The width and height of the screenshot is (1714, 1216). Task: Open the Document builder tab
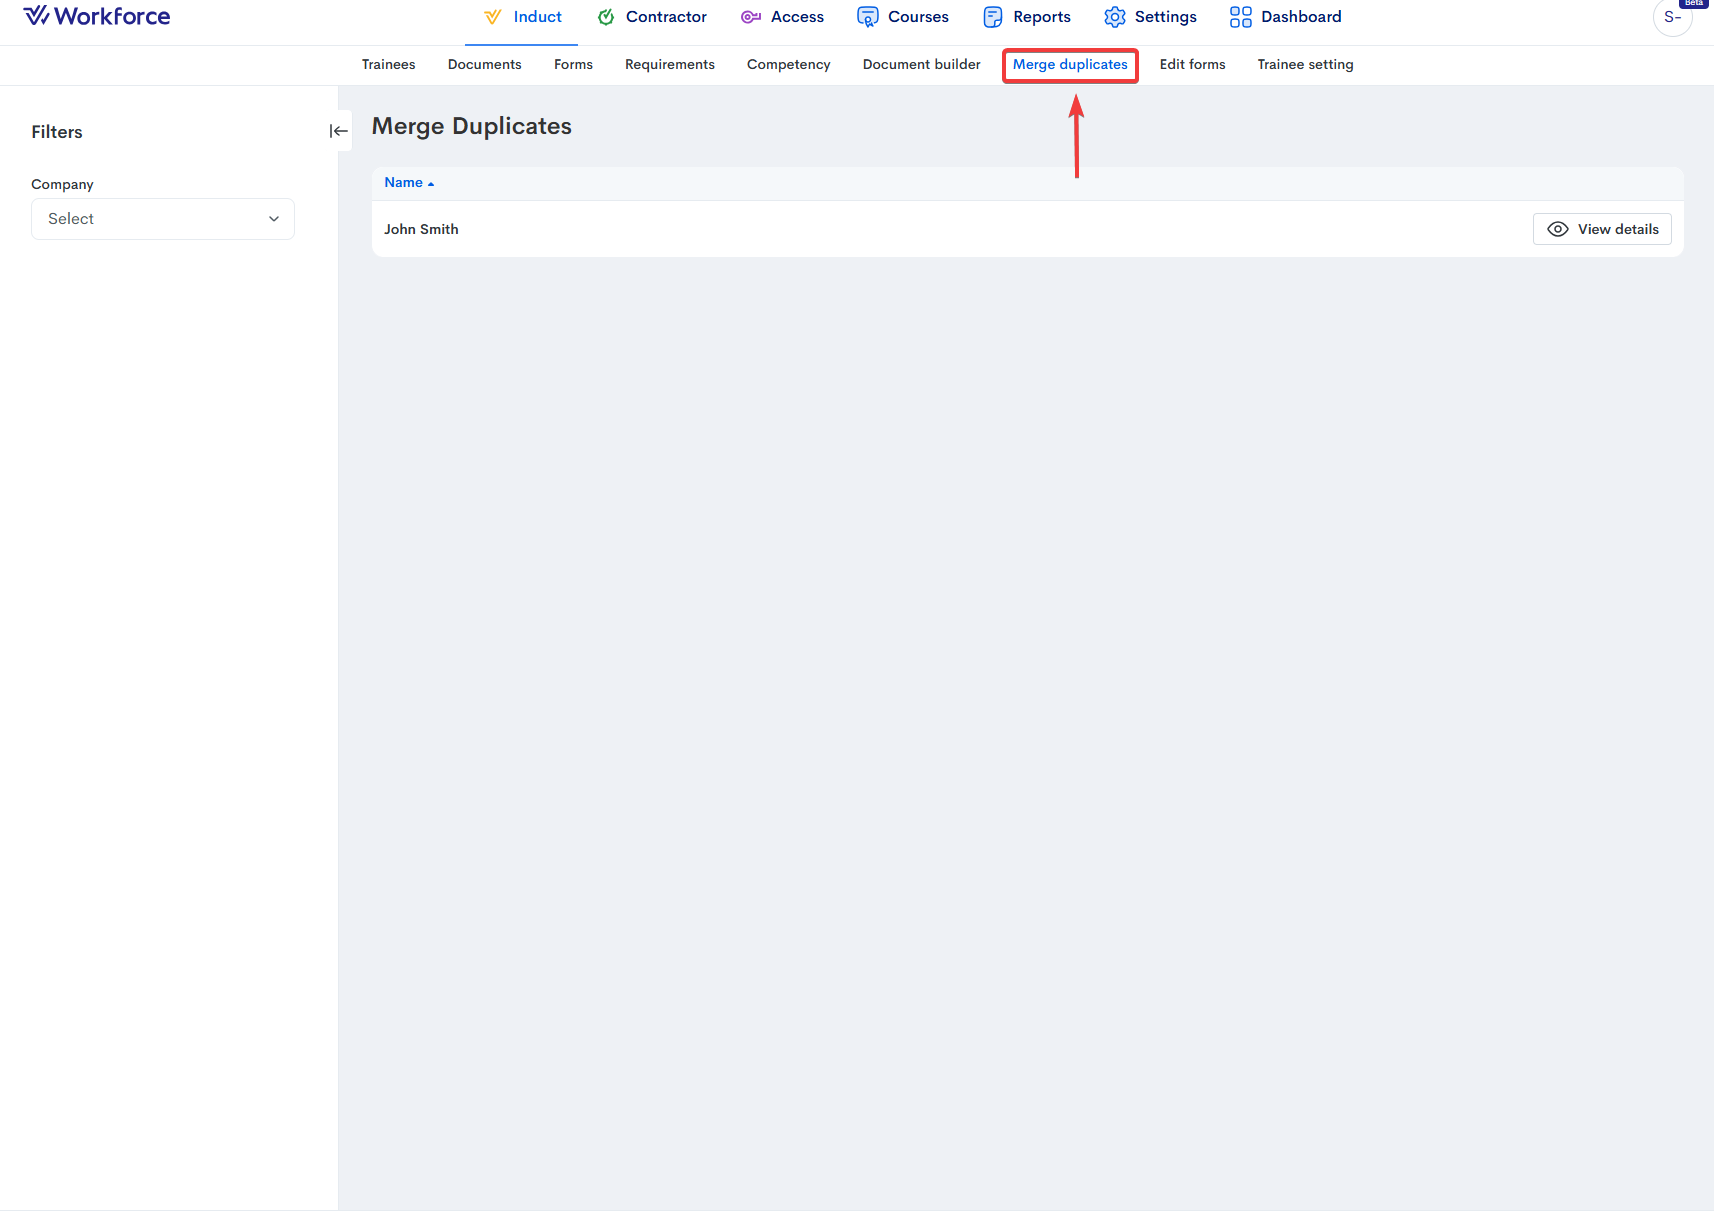click(921, 65)
